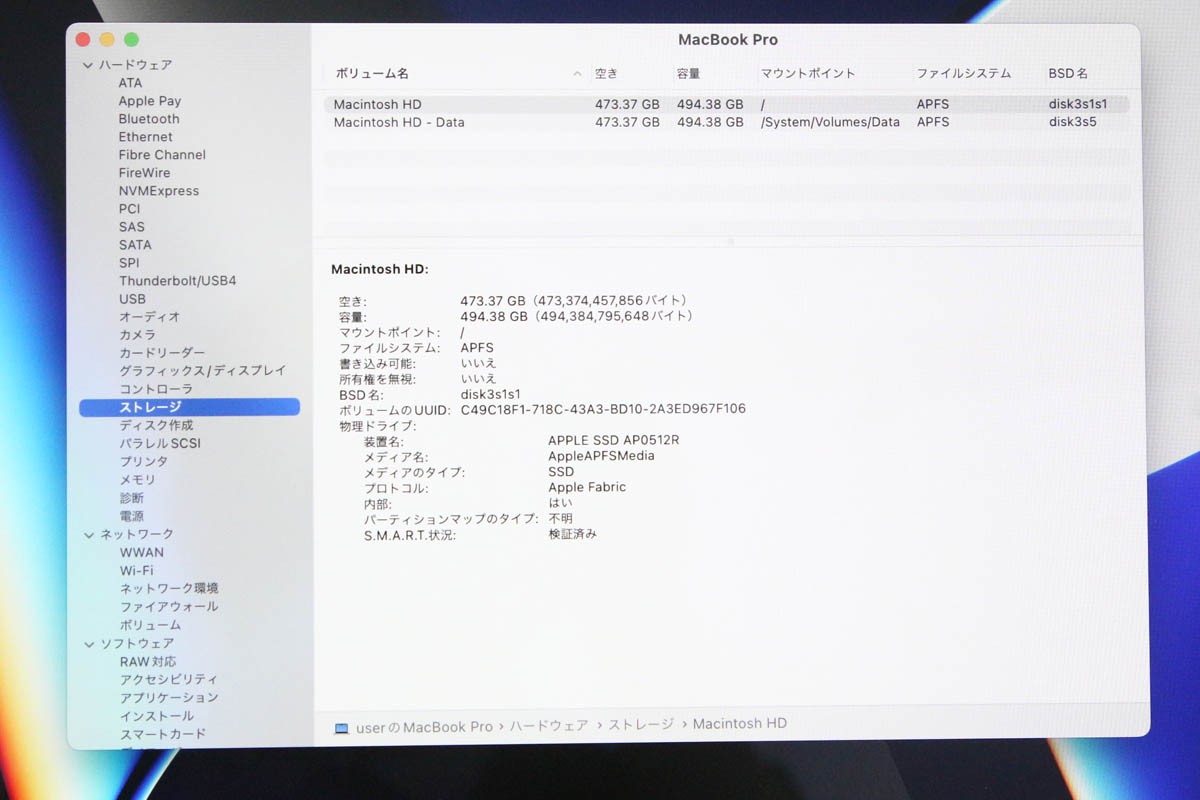
Task: Click the AppleAPFSMedia media name value
Action: (602, 456)
